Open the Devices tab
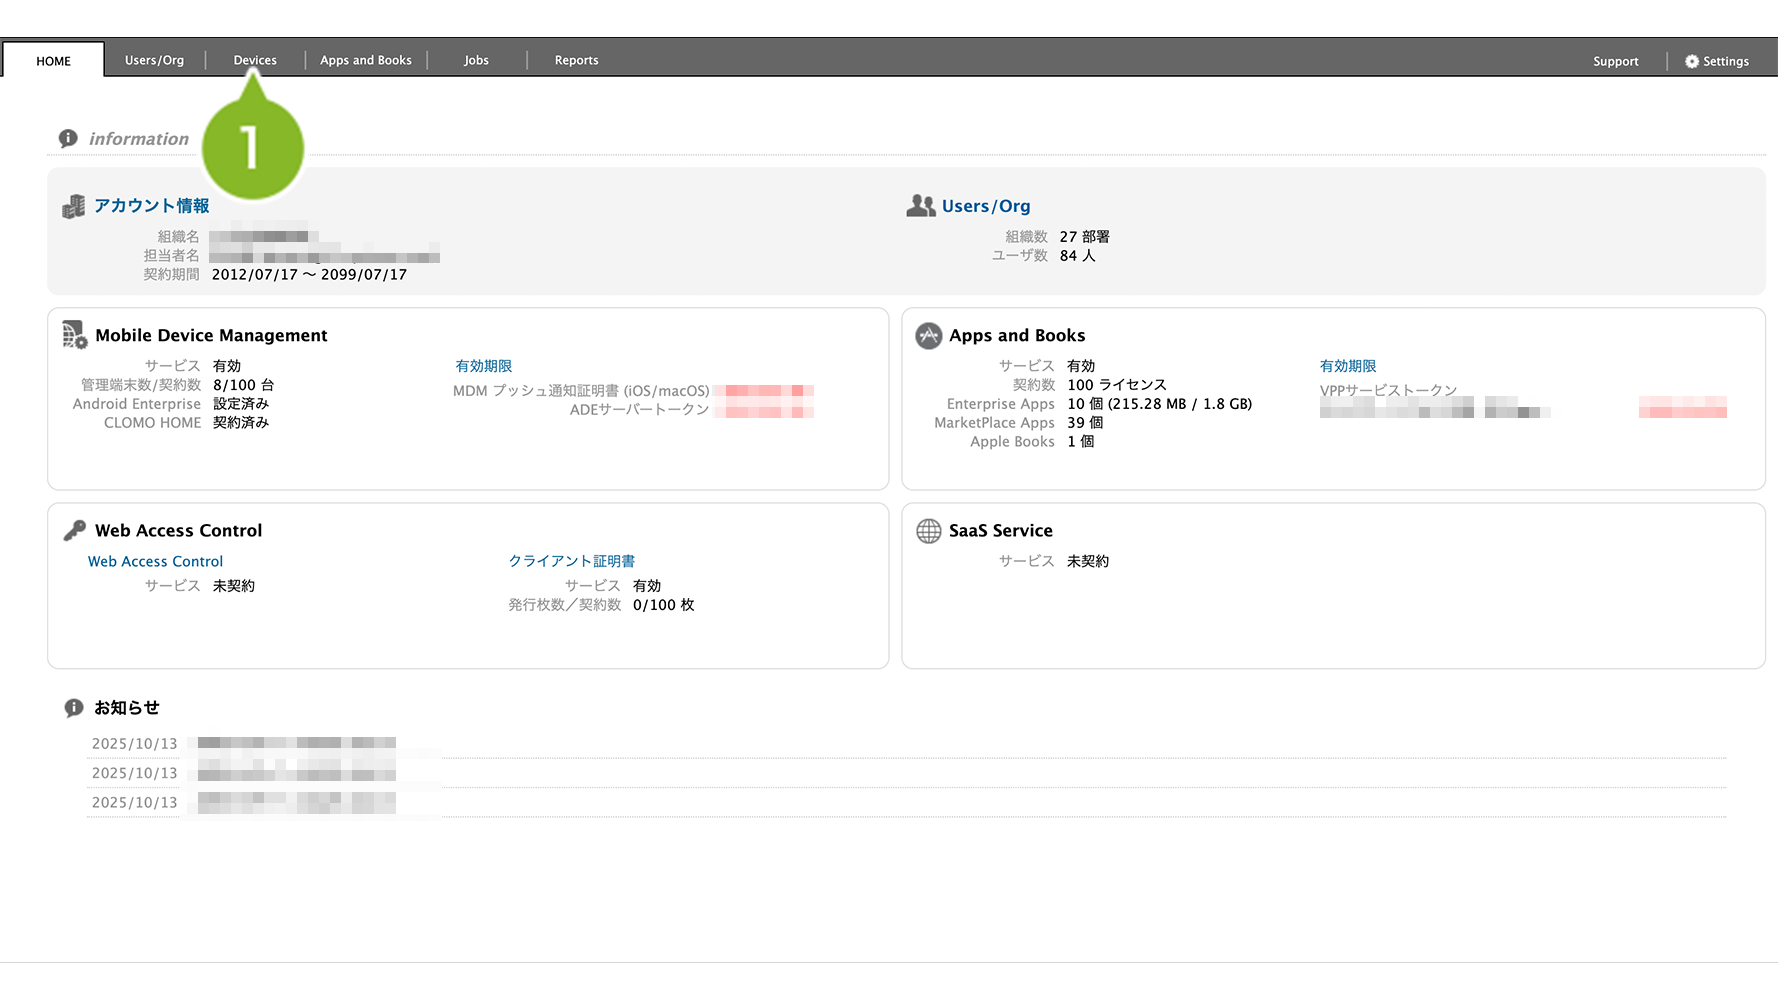Image resolution: width=1778 pixels, height=1000 pixels. pyautogui.click(x=255, y=60)
